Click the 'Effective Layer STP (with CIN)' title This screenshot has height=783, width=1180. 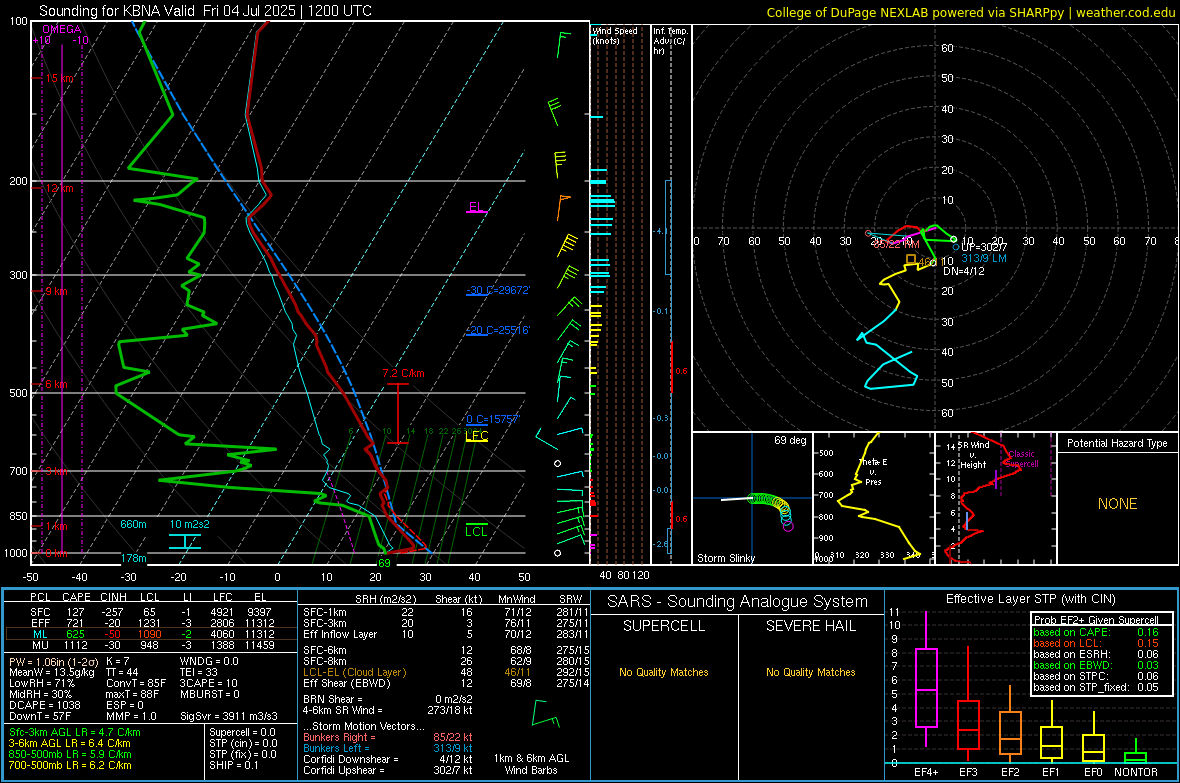(x=1031, y=599)
